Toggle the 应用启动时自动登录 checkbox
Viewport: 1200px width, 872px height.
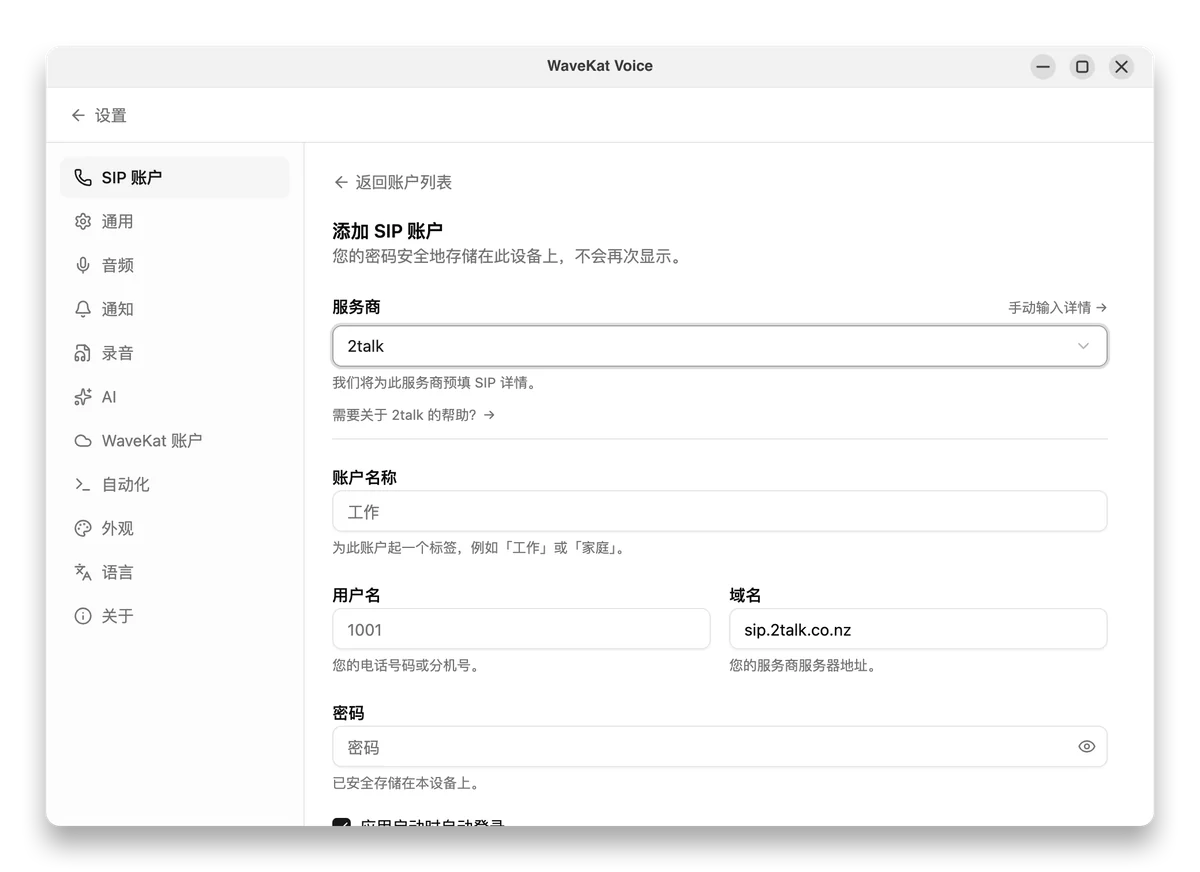341,824
